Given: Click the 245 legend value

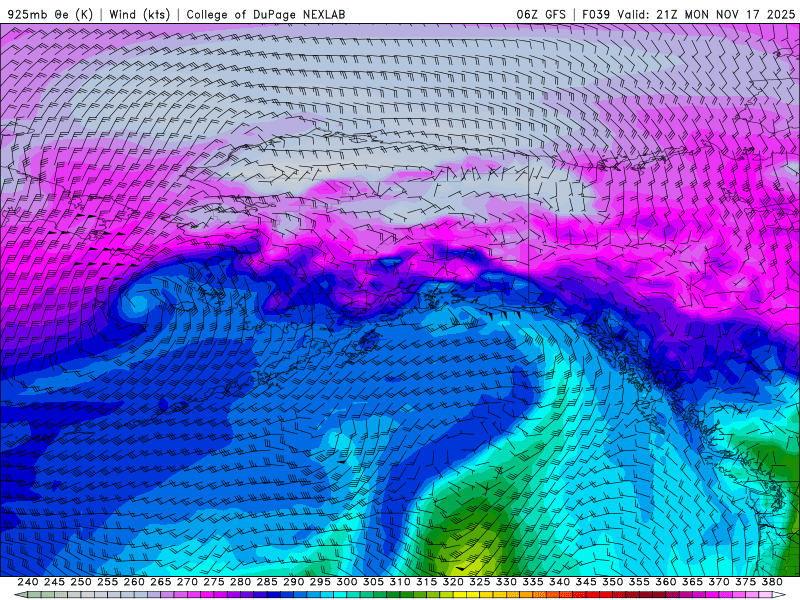Looking at the screenshot, I should coord(54,582).
